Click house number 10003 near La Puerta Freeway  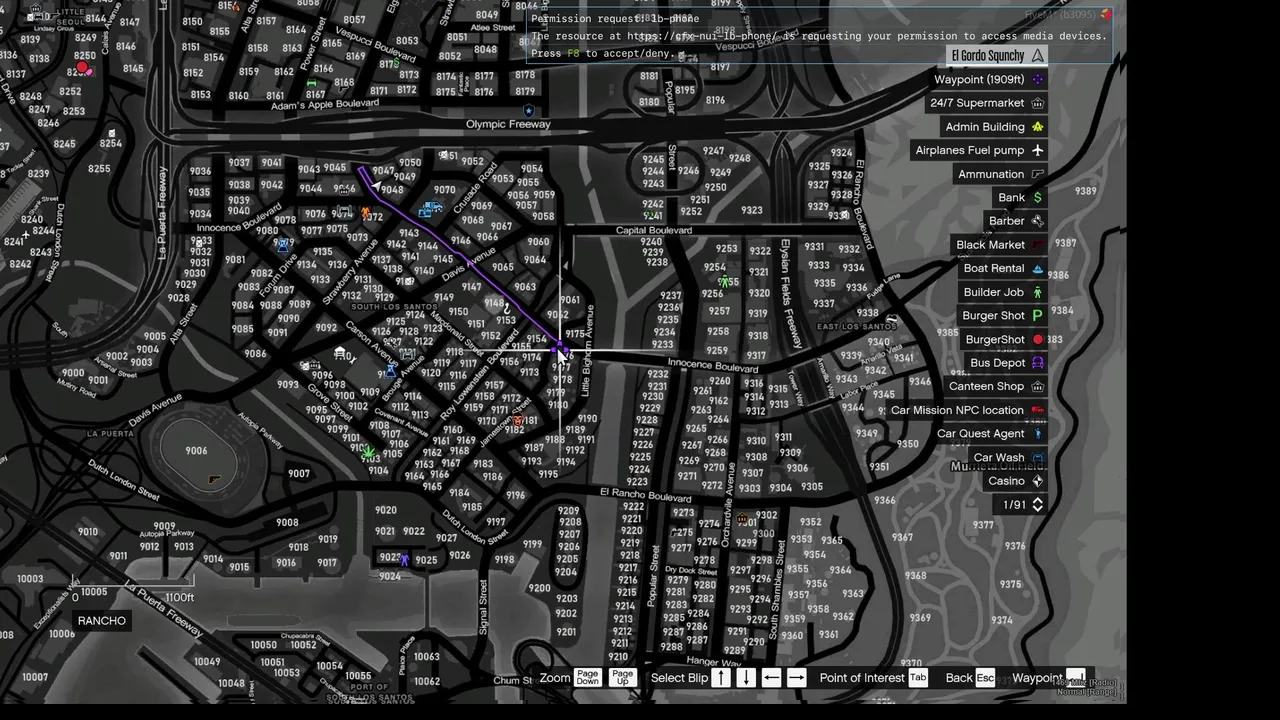pos(30,579)
